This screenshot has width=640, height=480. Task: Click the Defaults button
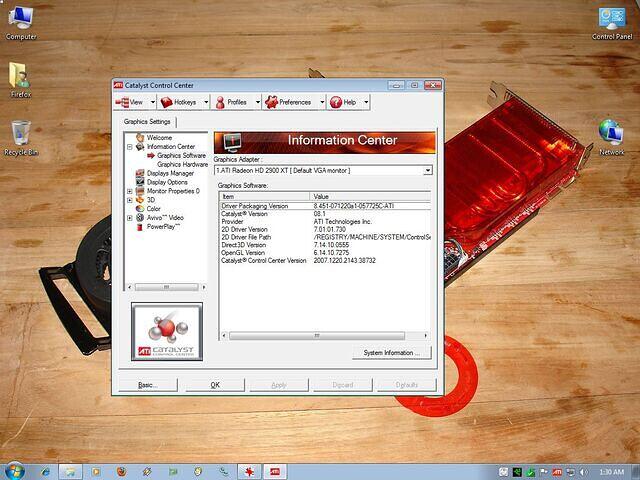coord(407,385)
